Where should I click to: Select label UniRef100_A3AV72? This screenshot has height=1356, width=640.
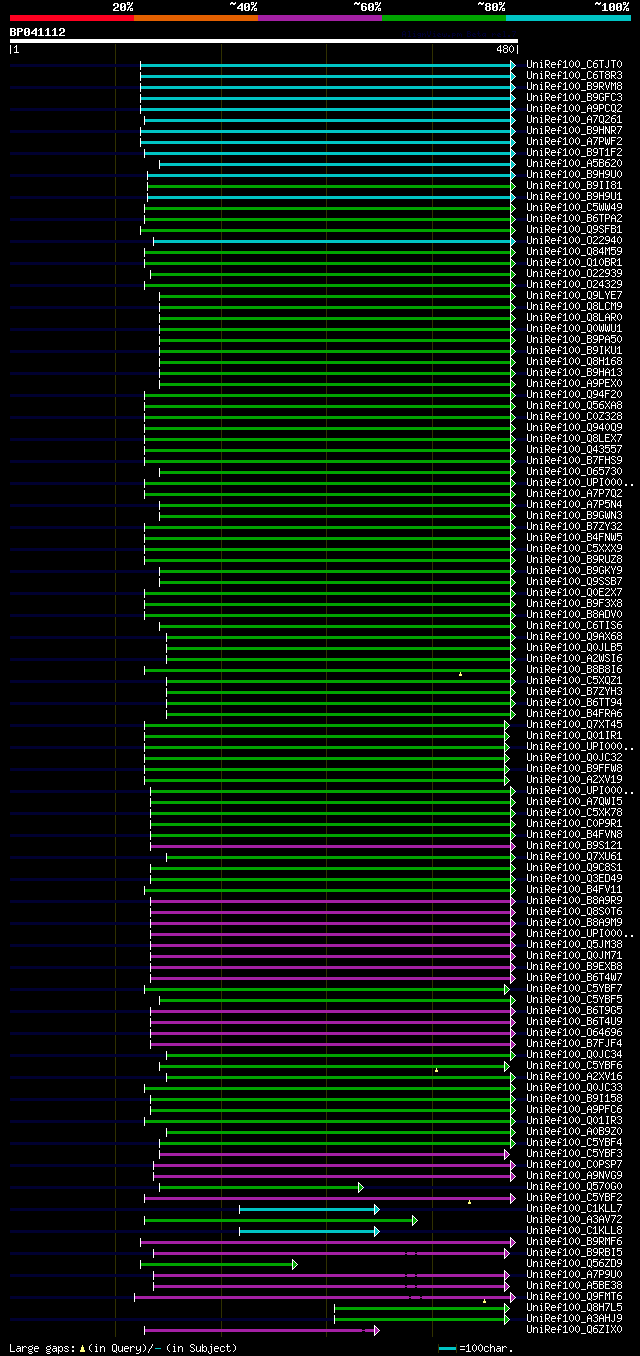574,1219
